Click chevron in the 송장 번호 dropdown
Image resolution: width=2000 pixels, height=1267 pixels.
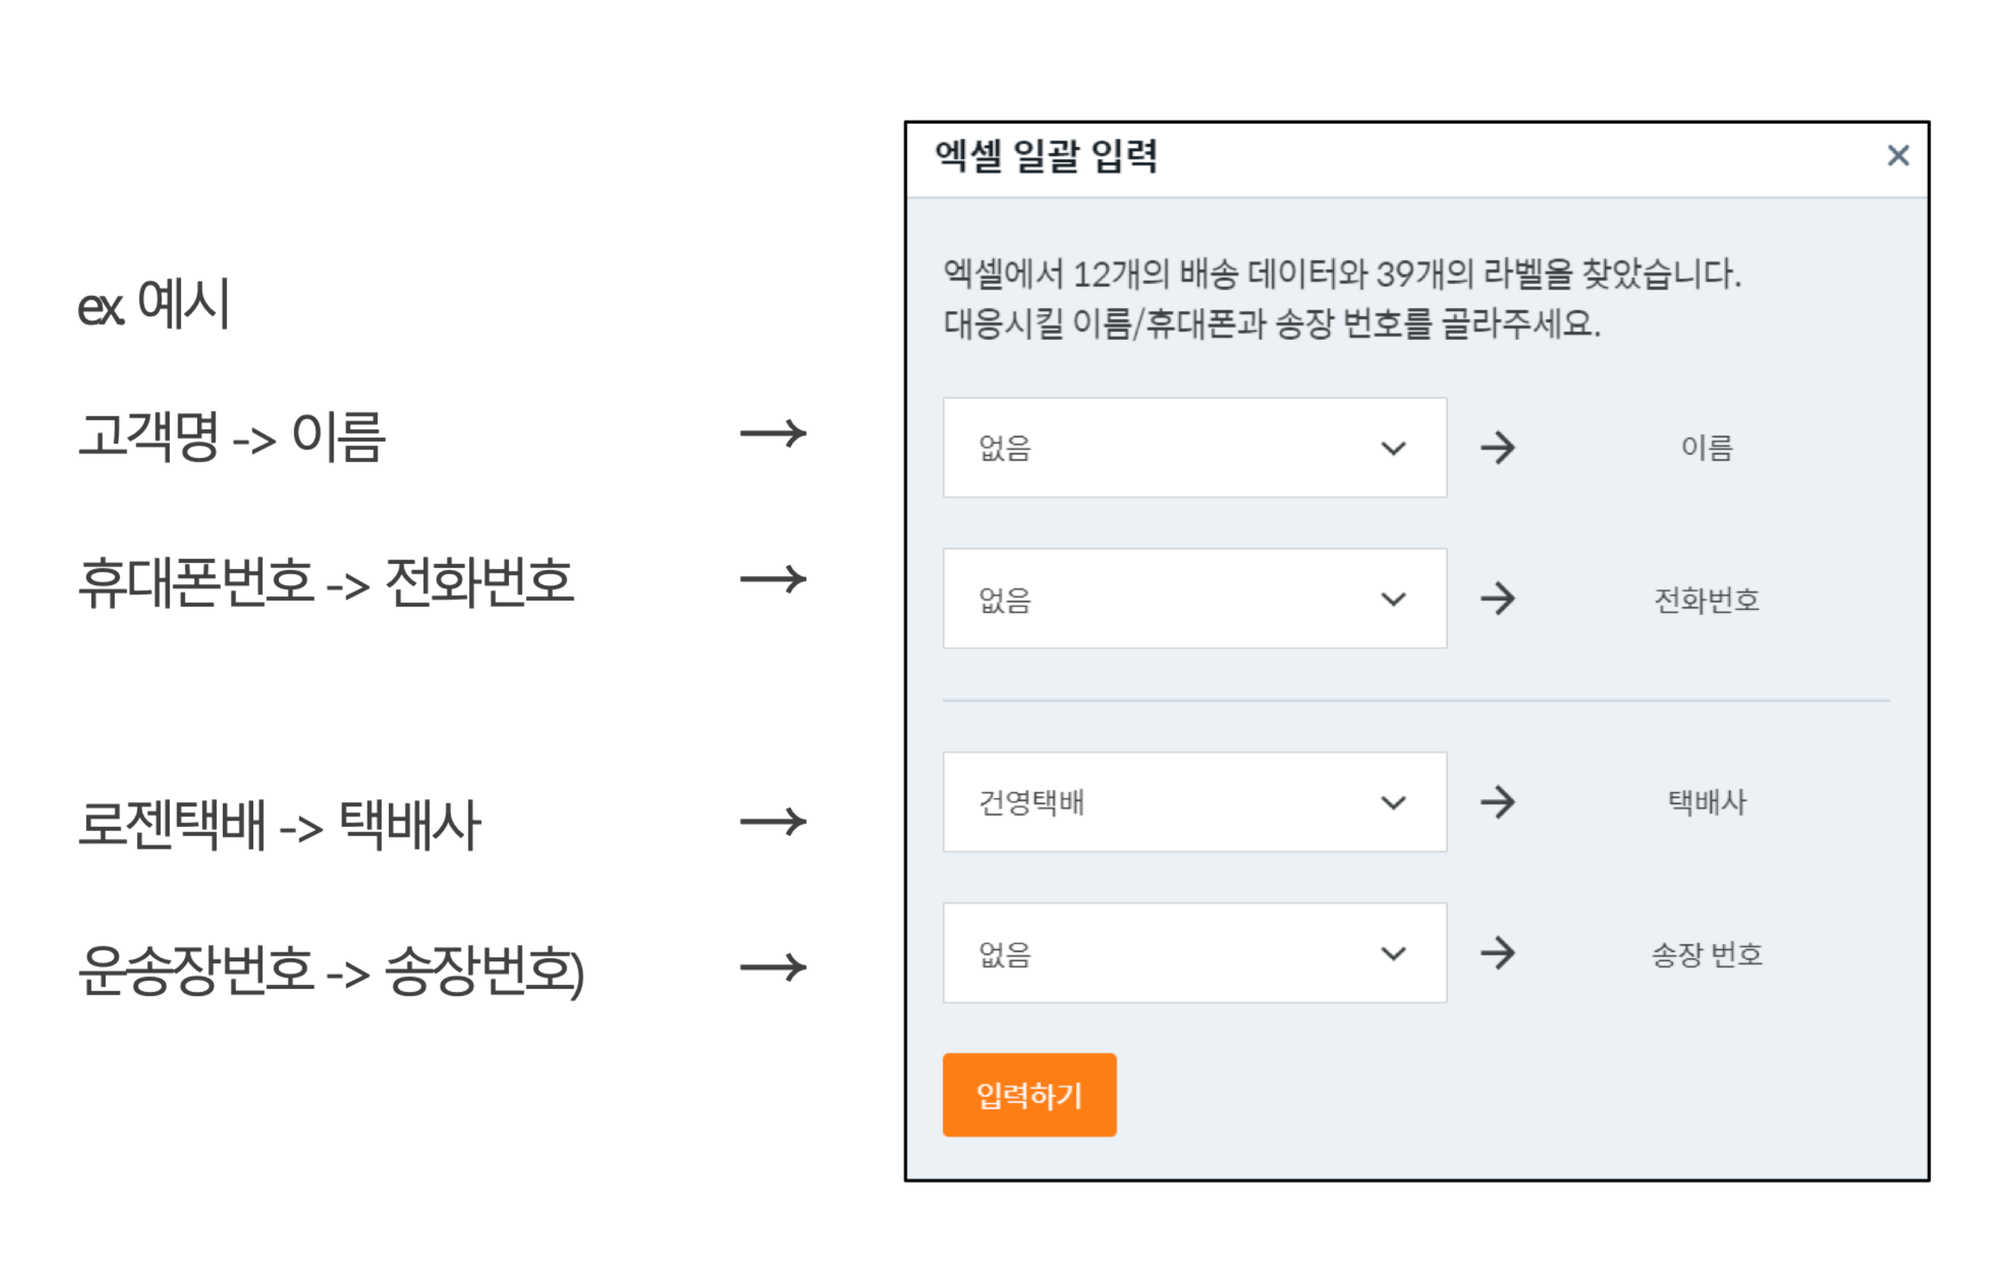[1393, 954]
